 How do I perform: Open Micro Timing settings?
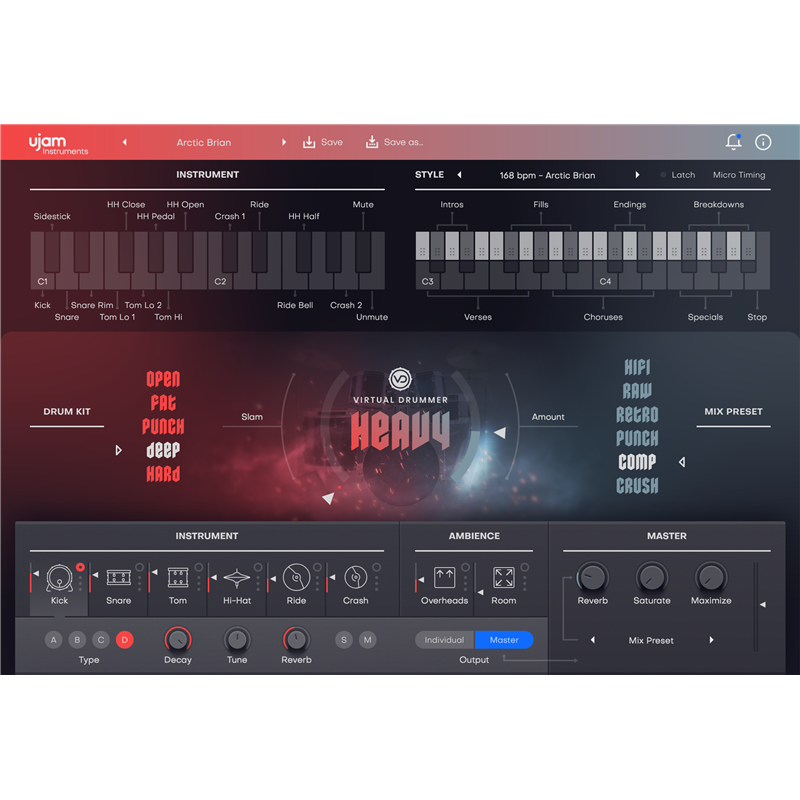coord(739,175)
